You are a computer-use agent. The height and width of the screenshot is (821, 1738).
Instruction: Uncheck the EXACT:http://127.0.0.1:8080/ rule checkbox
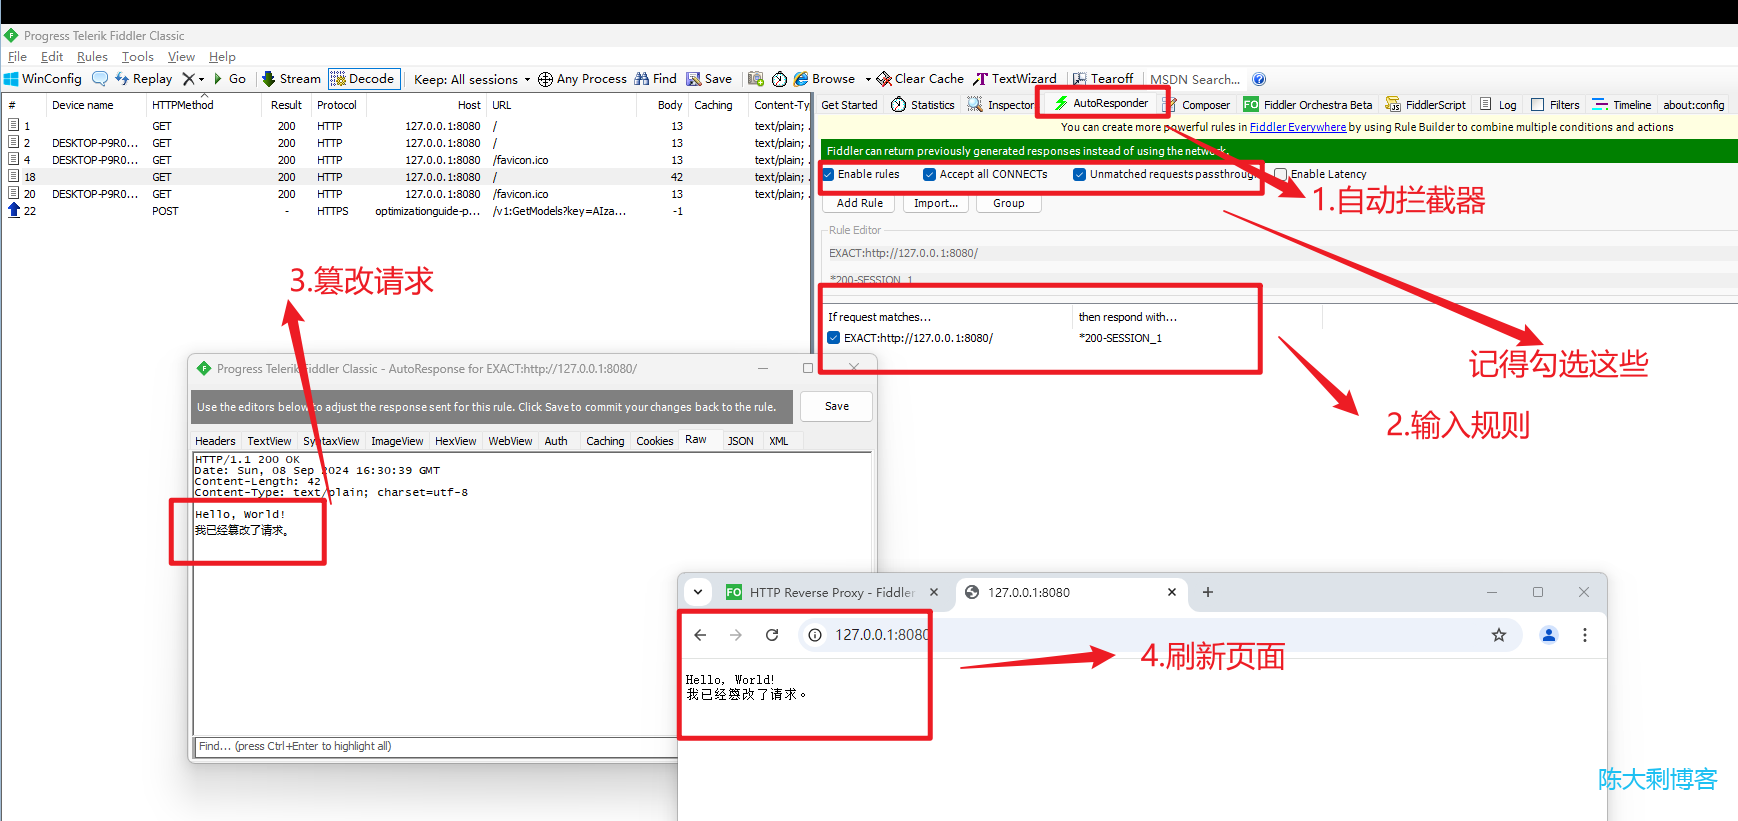click(834, 338)
